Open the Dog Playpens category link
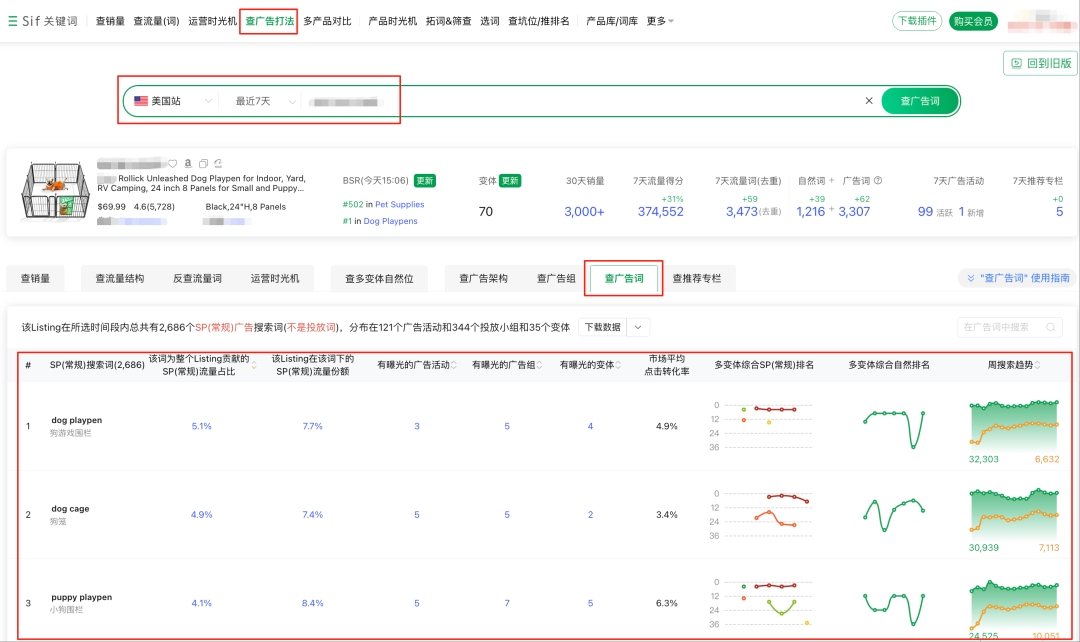 click(x=390, y=221)
